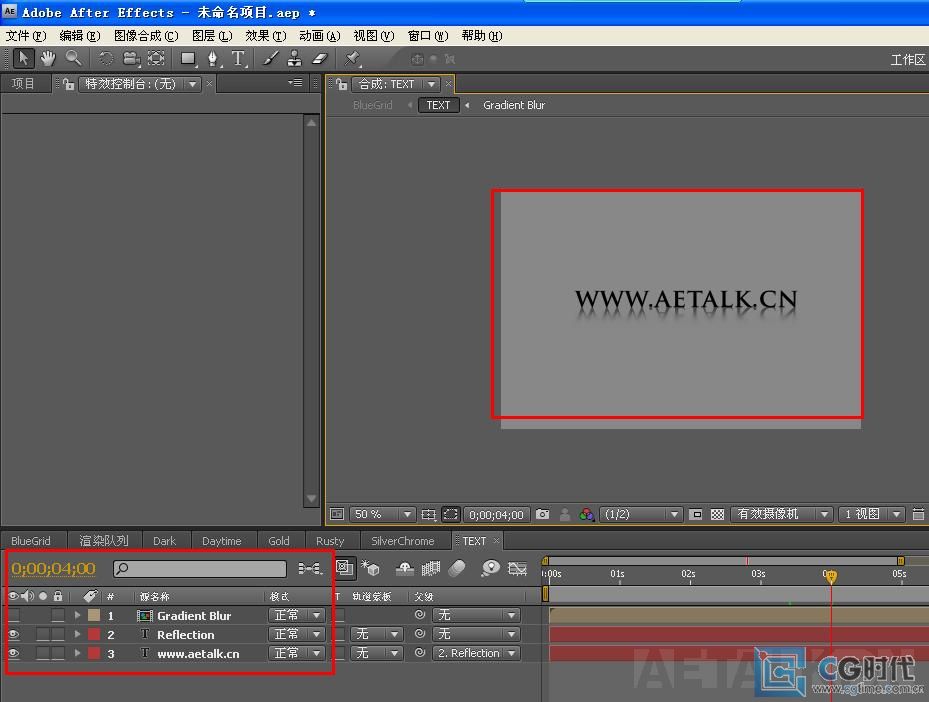Switch to the 渲染队列 tab
929x702 pixels.
pos(104,541)
